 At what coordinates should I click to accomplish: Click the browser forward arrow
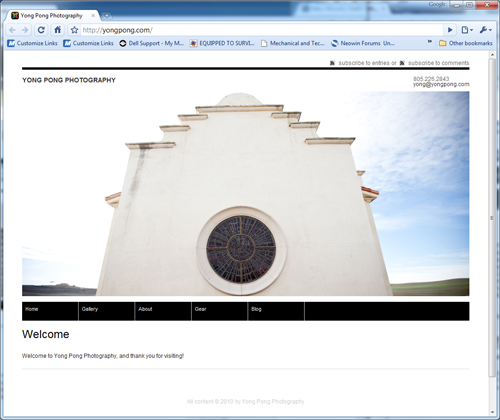pyautogui.click(x=25, y=30)
